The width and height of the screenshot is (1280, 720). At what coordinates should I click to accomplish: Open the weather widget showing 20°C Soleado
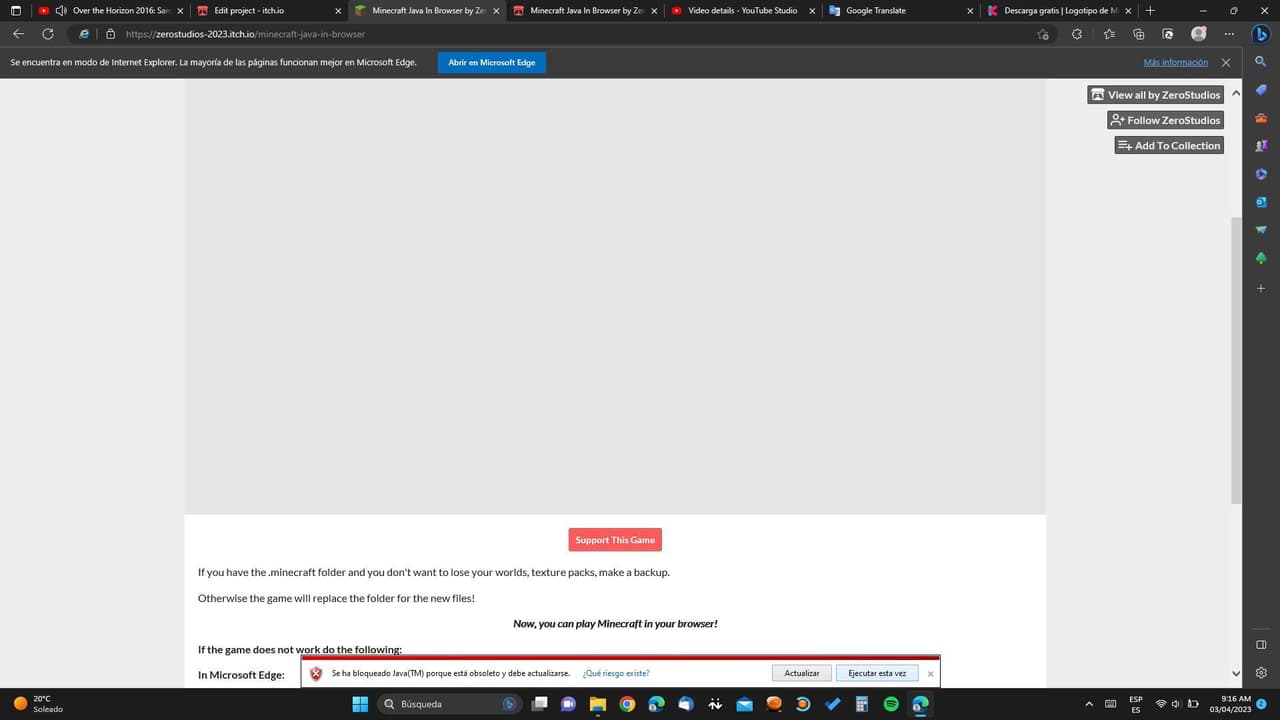(x=38, y=704)
